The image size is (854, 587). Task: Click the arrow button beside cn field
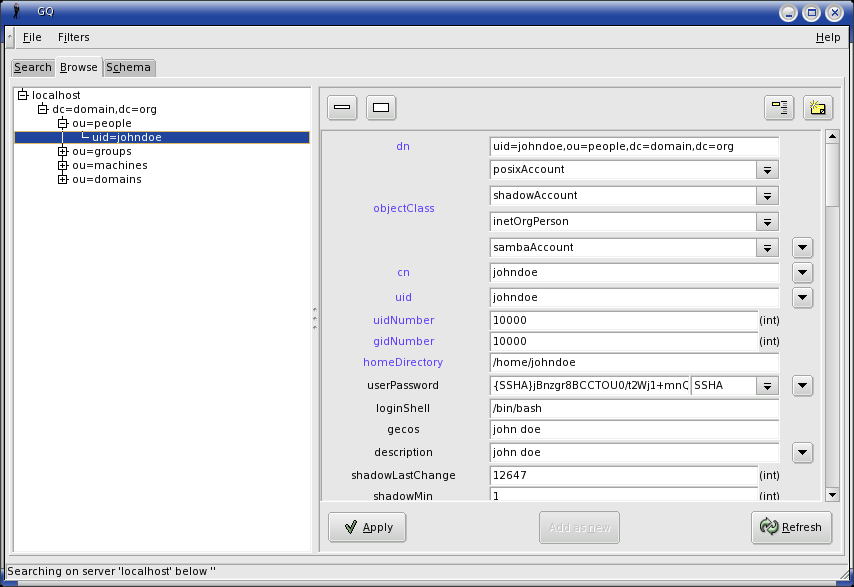[x=802, y=273]
